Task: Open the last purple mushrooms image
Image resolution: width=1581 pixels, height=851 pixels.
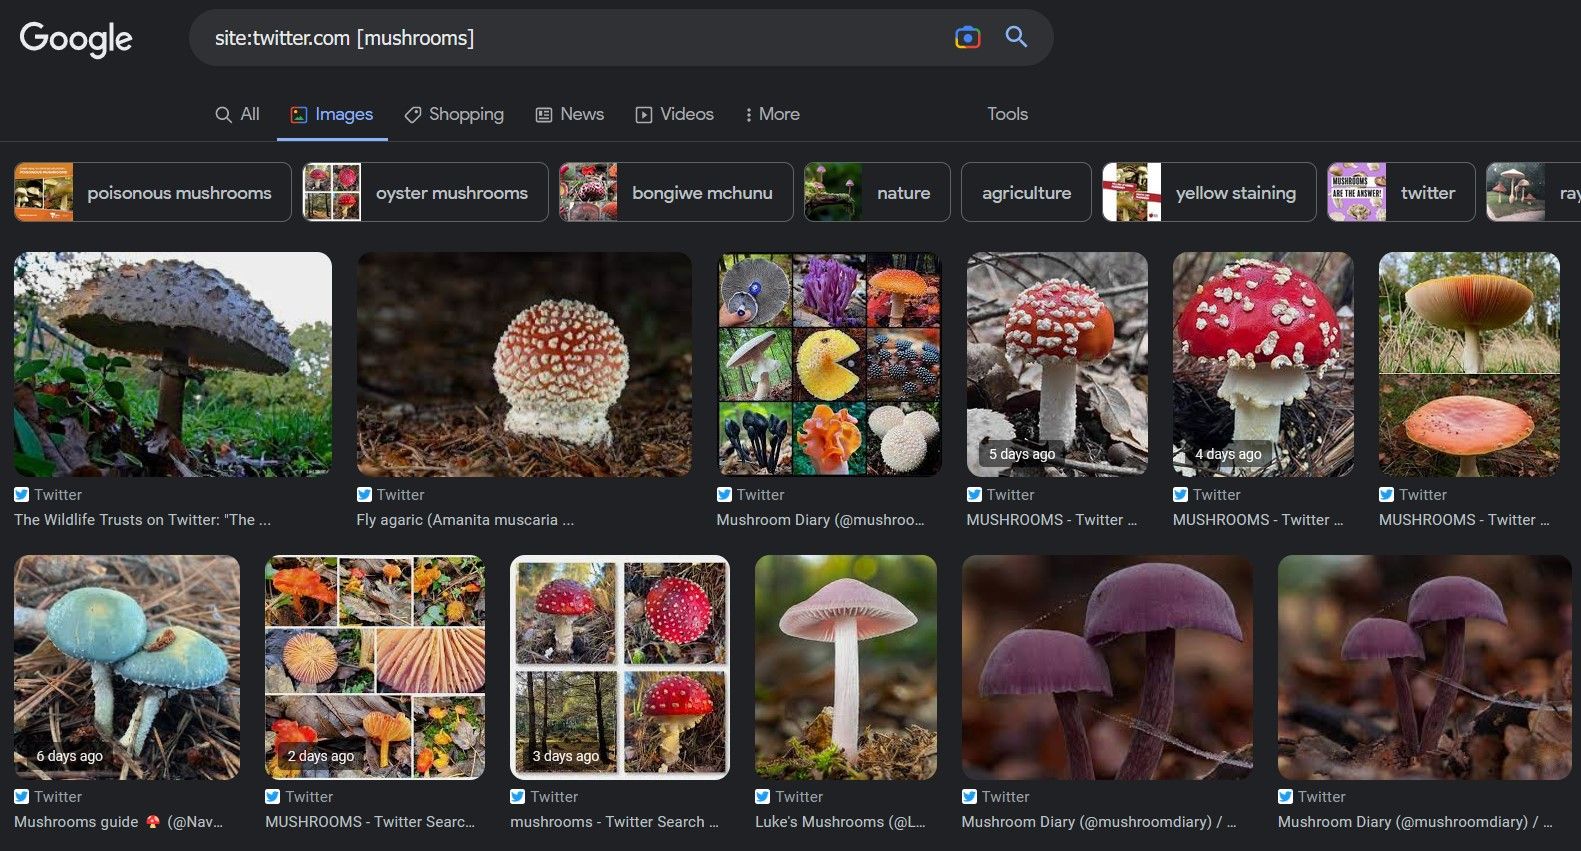Action: tap(1425, 667)
